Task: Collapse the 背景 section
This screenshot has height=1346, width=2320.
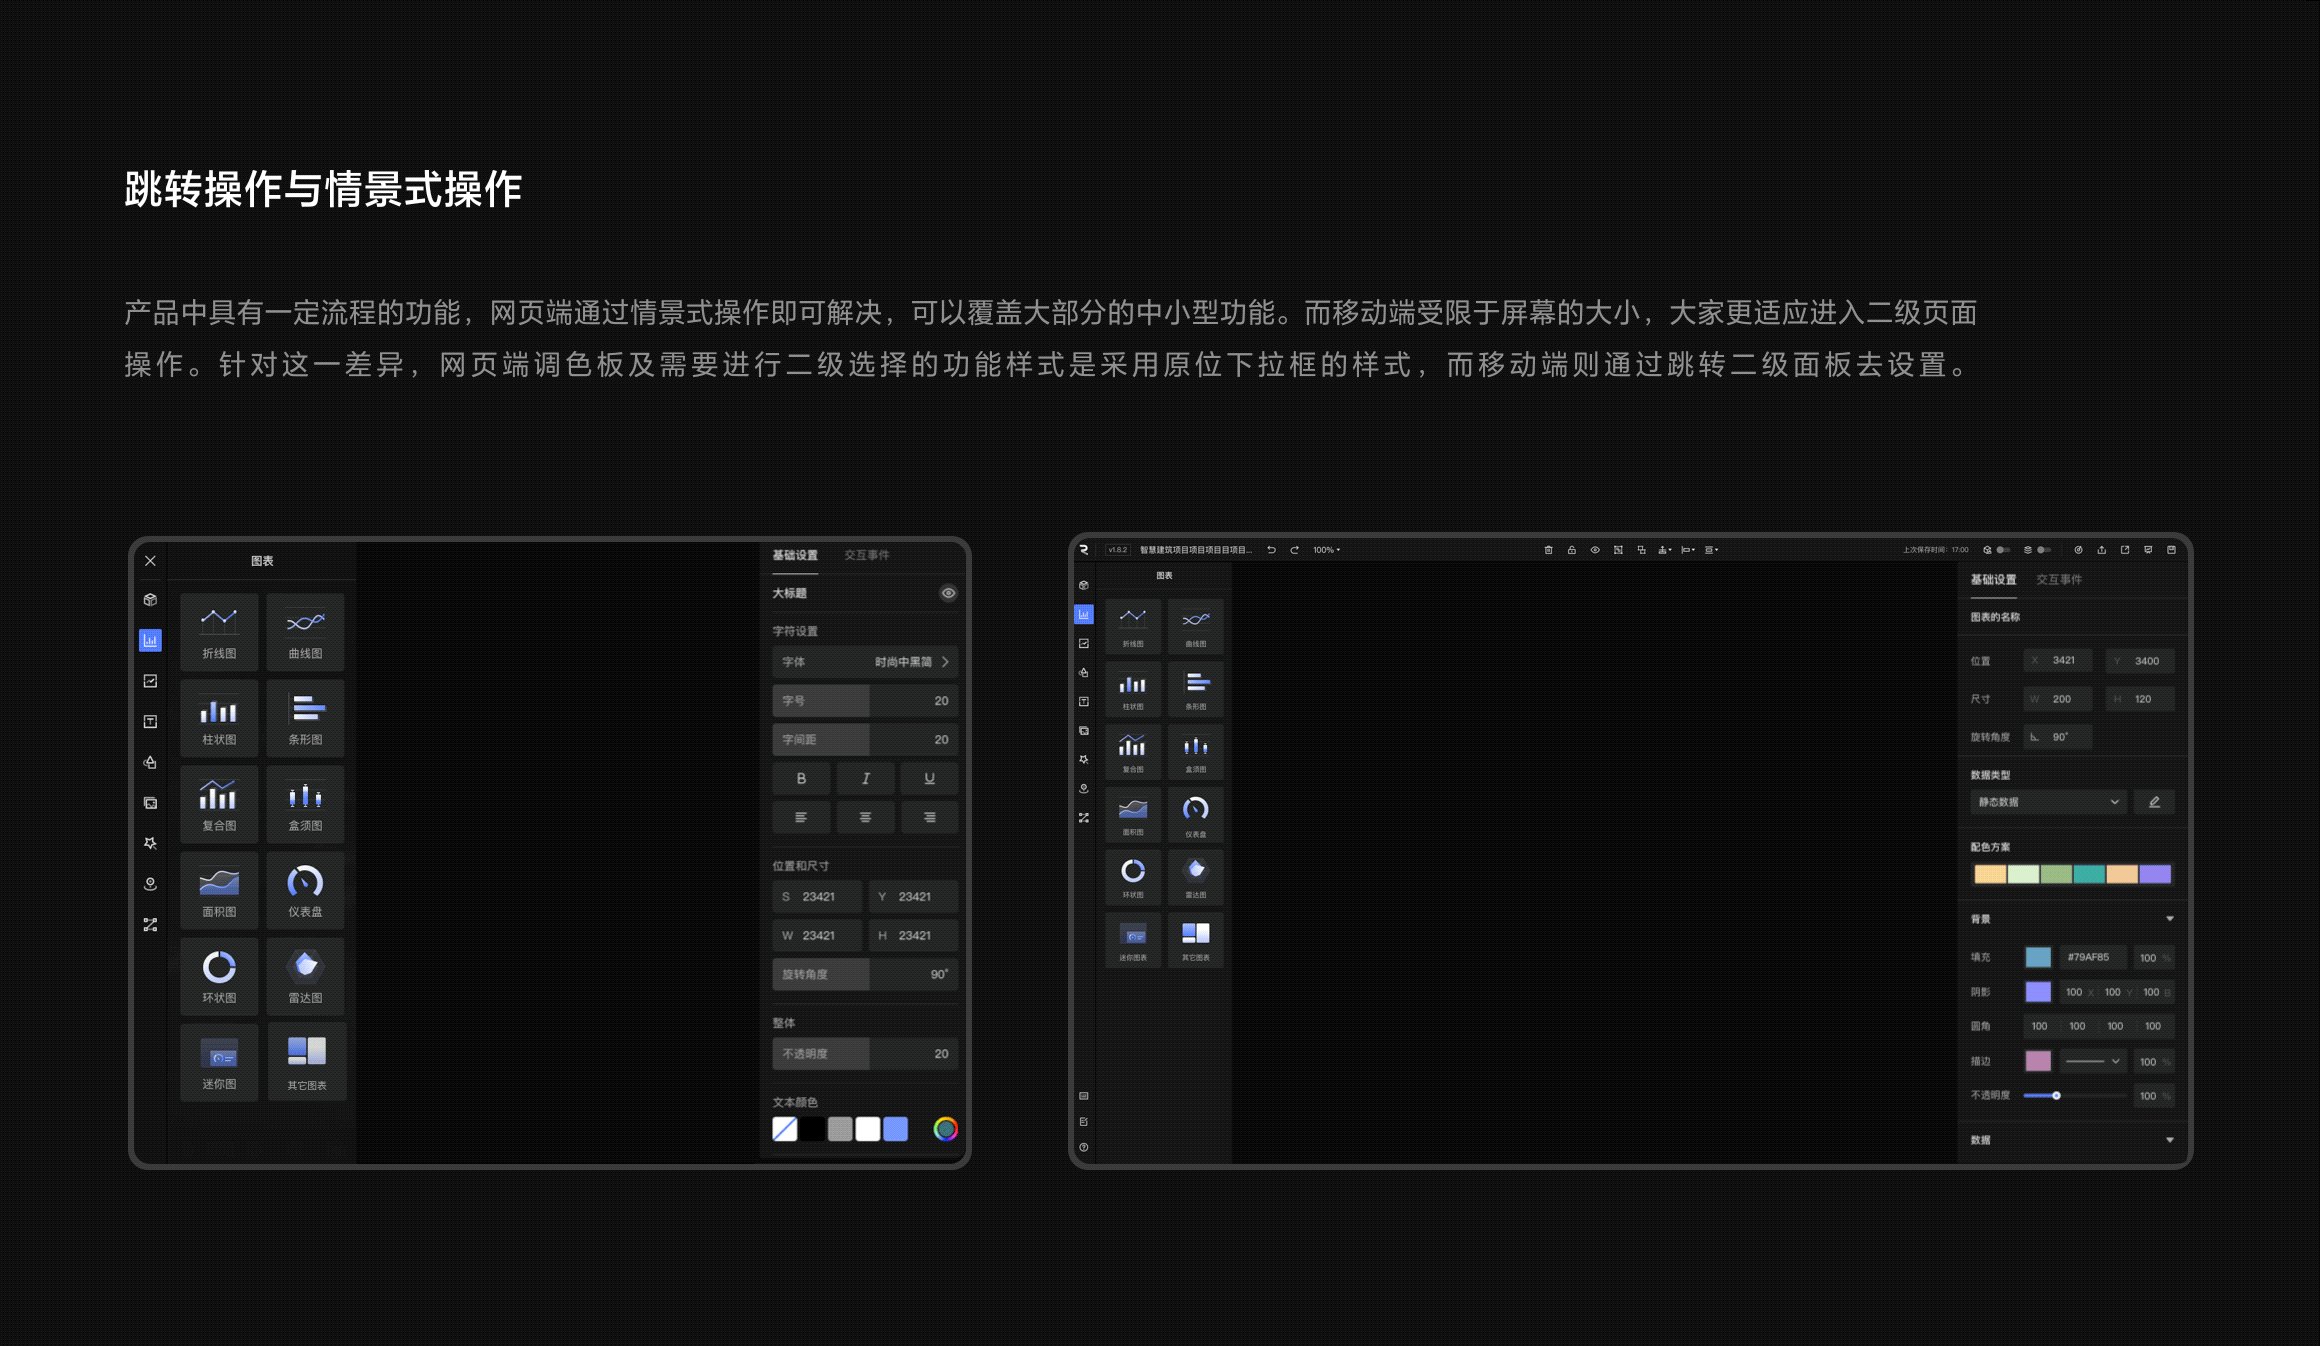Action: (2170, 919)
